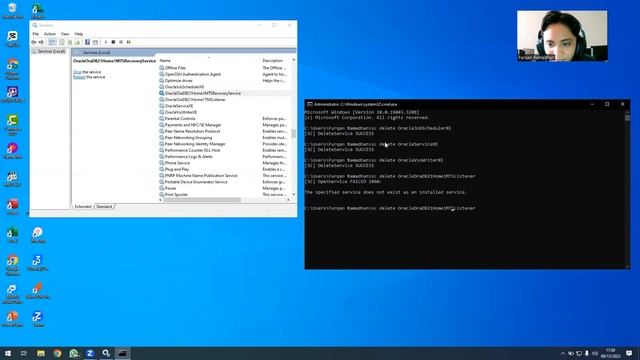The height and width of the screenshot is (360, 640).
Task: Open the Command Prompt taskbar icon
Action: click(122, 353)
